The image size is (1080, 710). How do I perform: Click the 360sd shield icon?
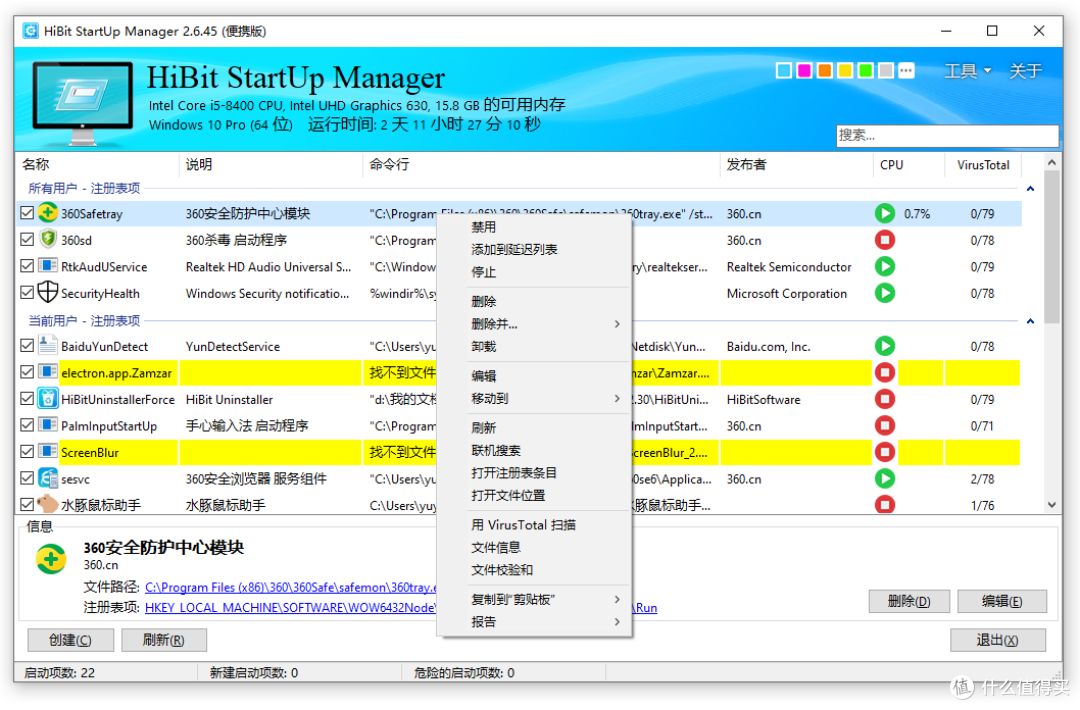tap(48, 240)
